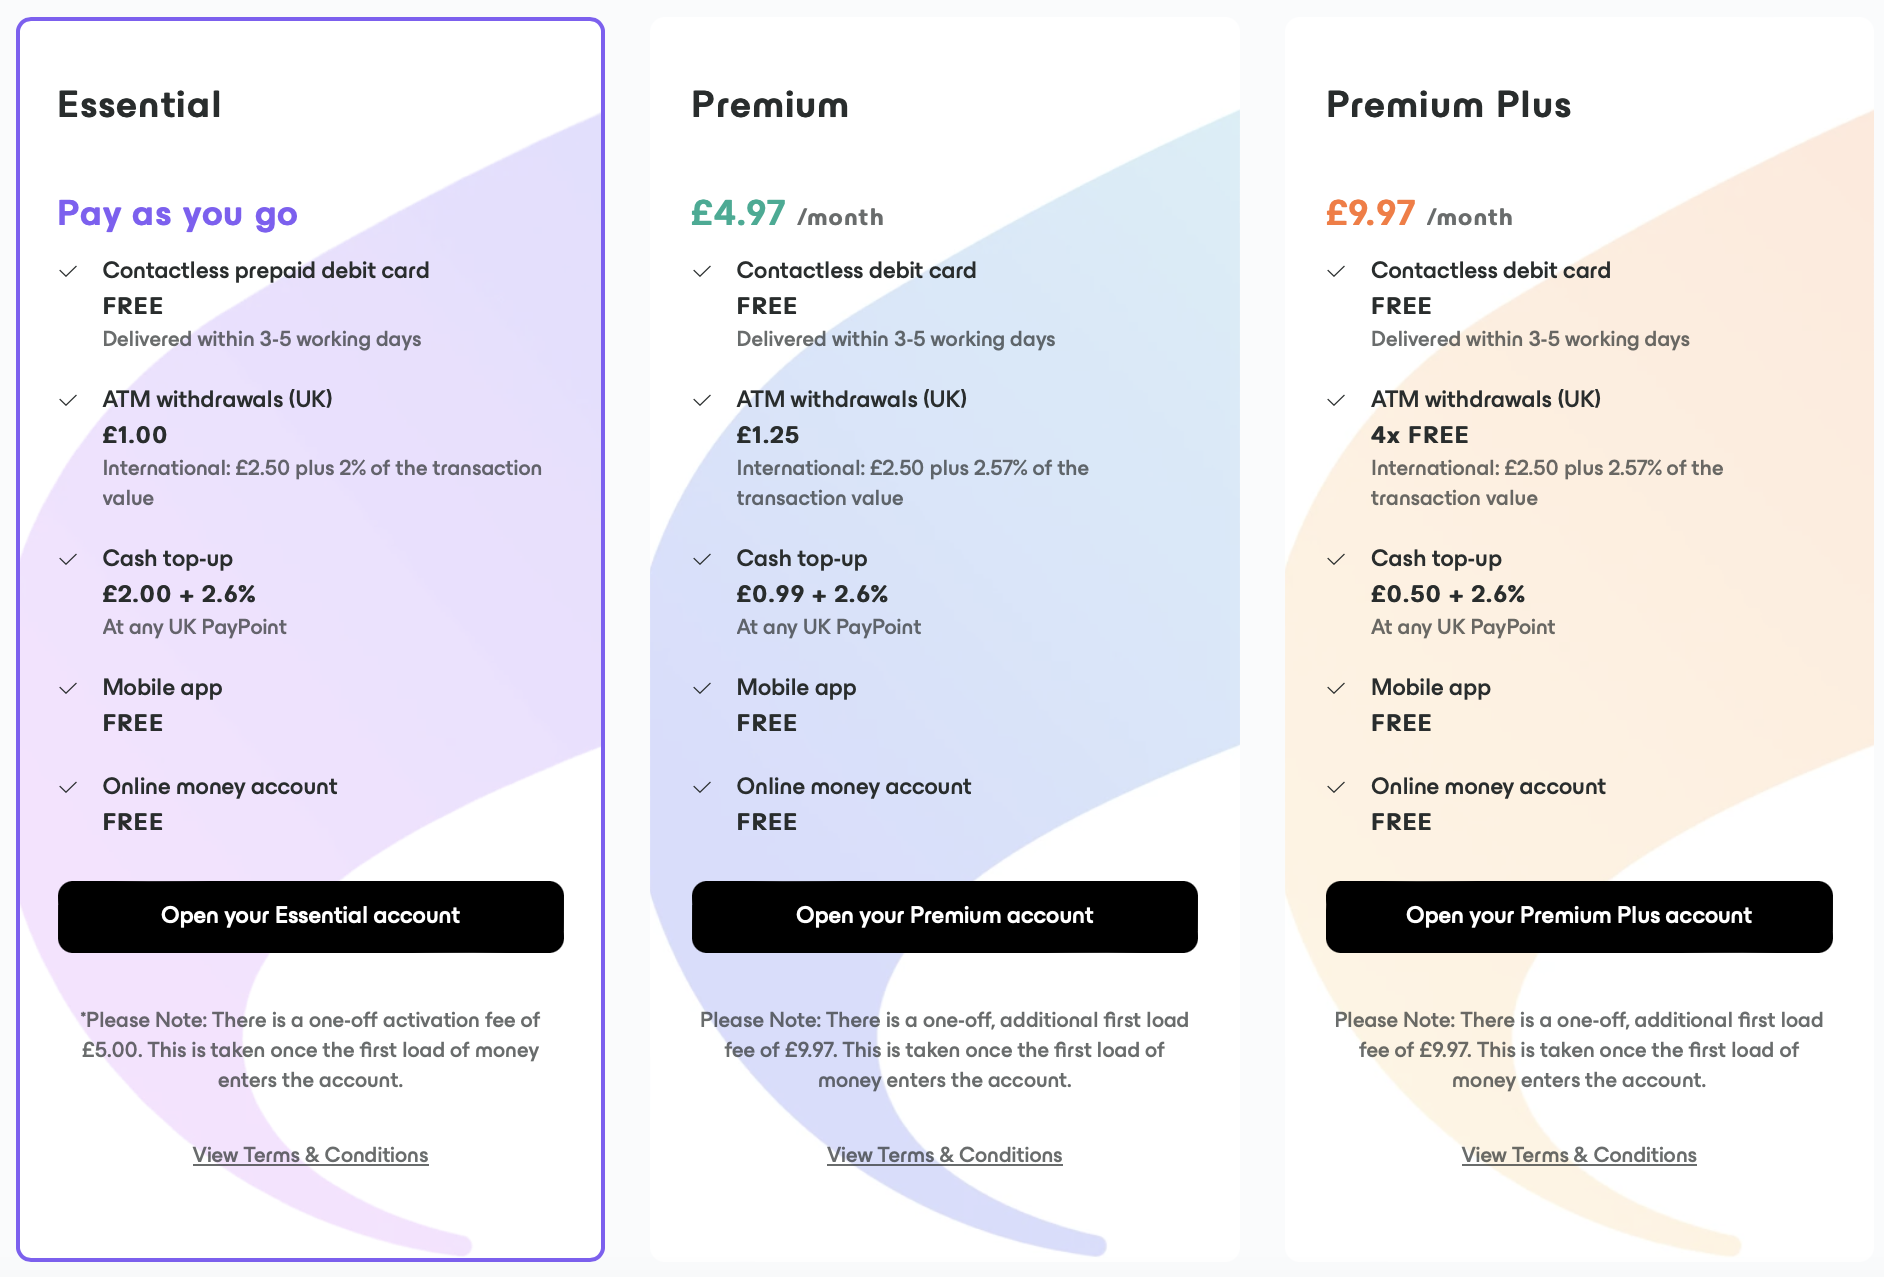Click the £9.97 /month price
Image resolution: width=1884 pixels, height=1277 pixels.
tap(1420, 214)
